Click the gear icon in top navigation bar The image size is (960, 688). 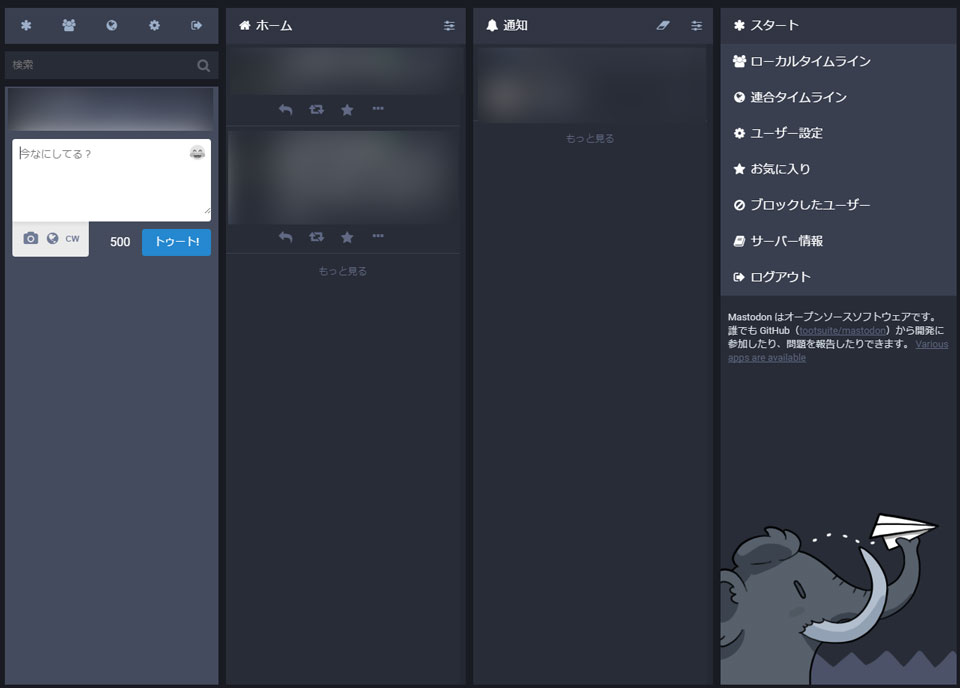pyautogui.click(x=154, y=26)
